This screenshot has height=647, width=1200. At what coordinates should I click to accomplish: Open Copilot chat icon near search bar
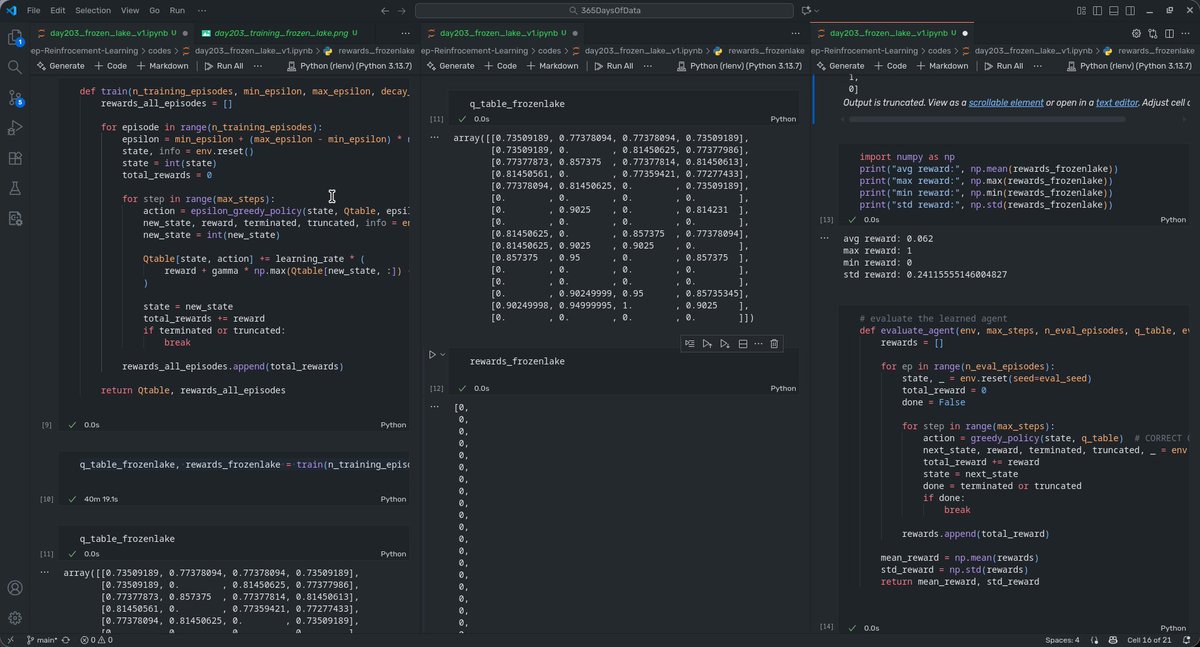[807, 10]
